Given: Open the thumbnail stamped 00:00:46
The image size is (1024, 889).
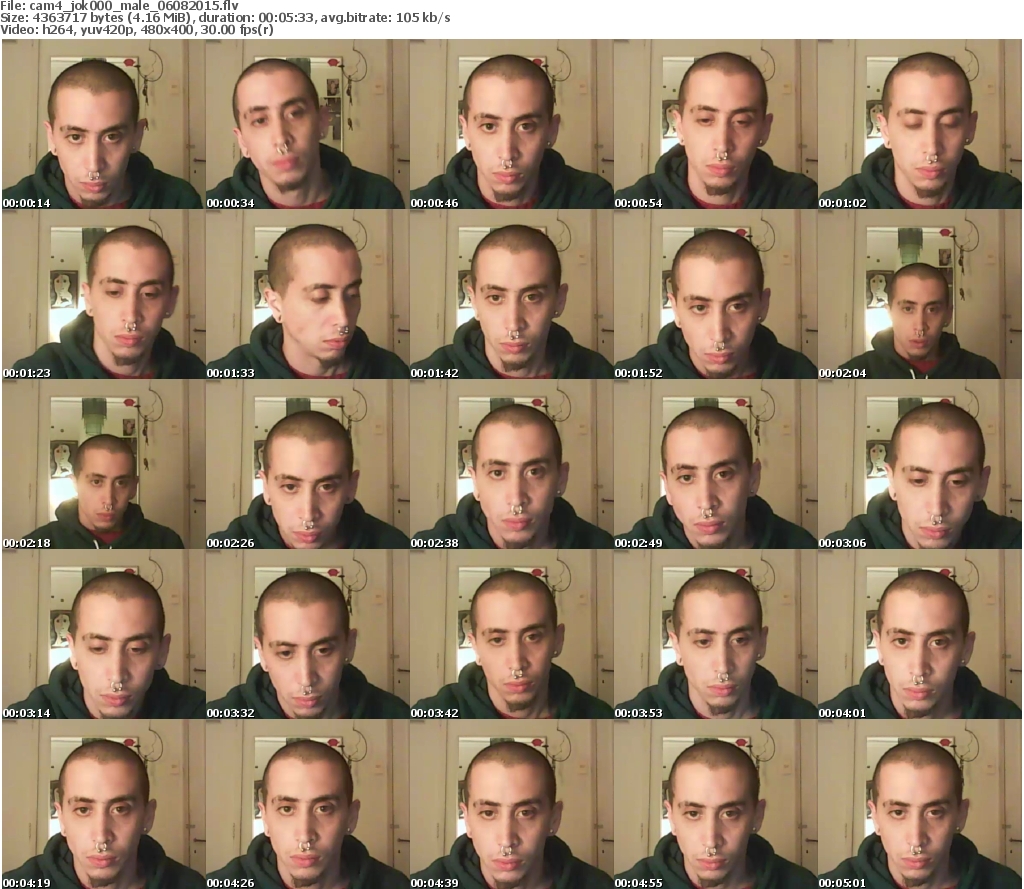Looking at the screenshot, I should [x=511, y=124].
